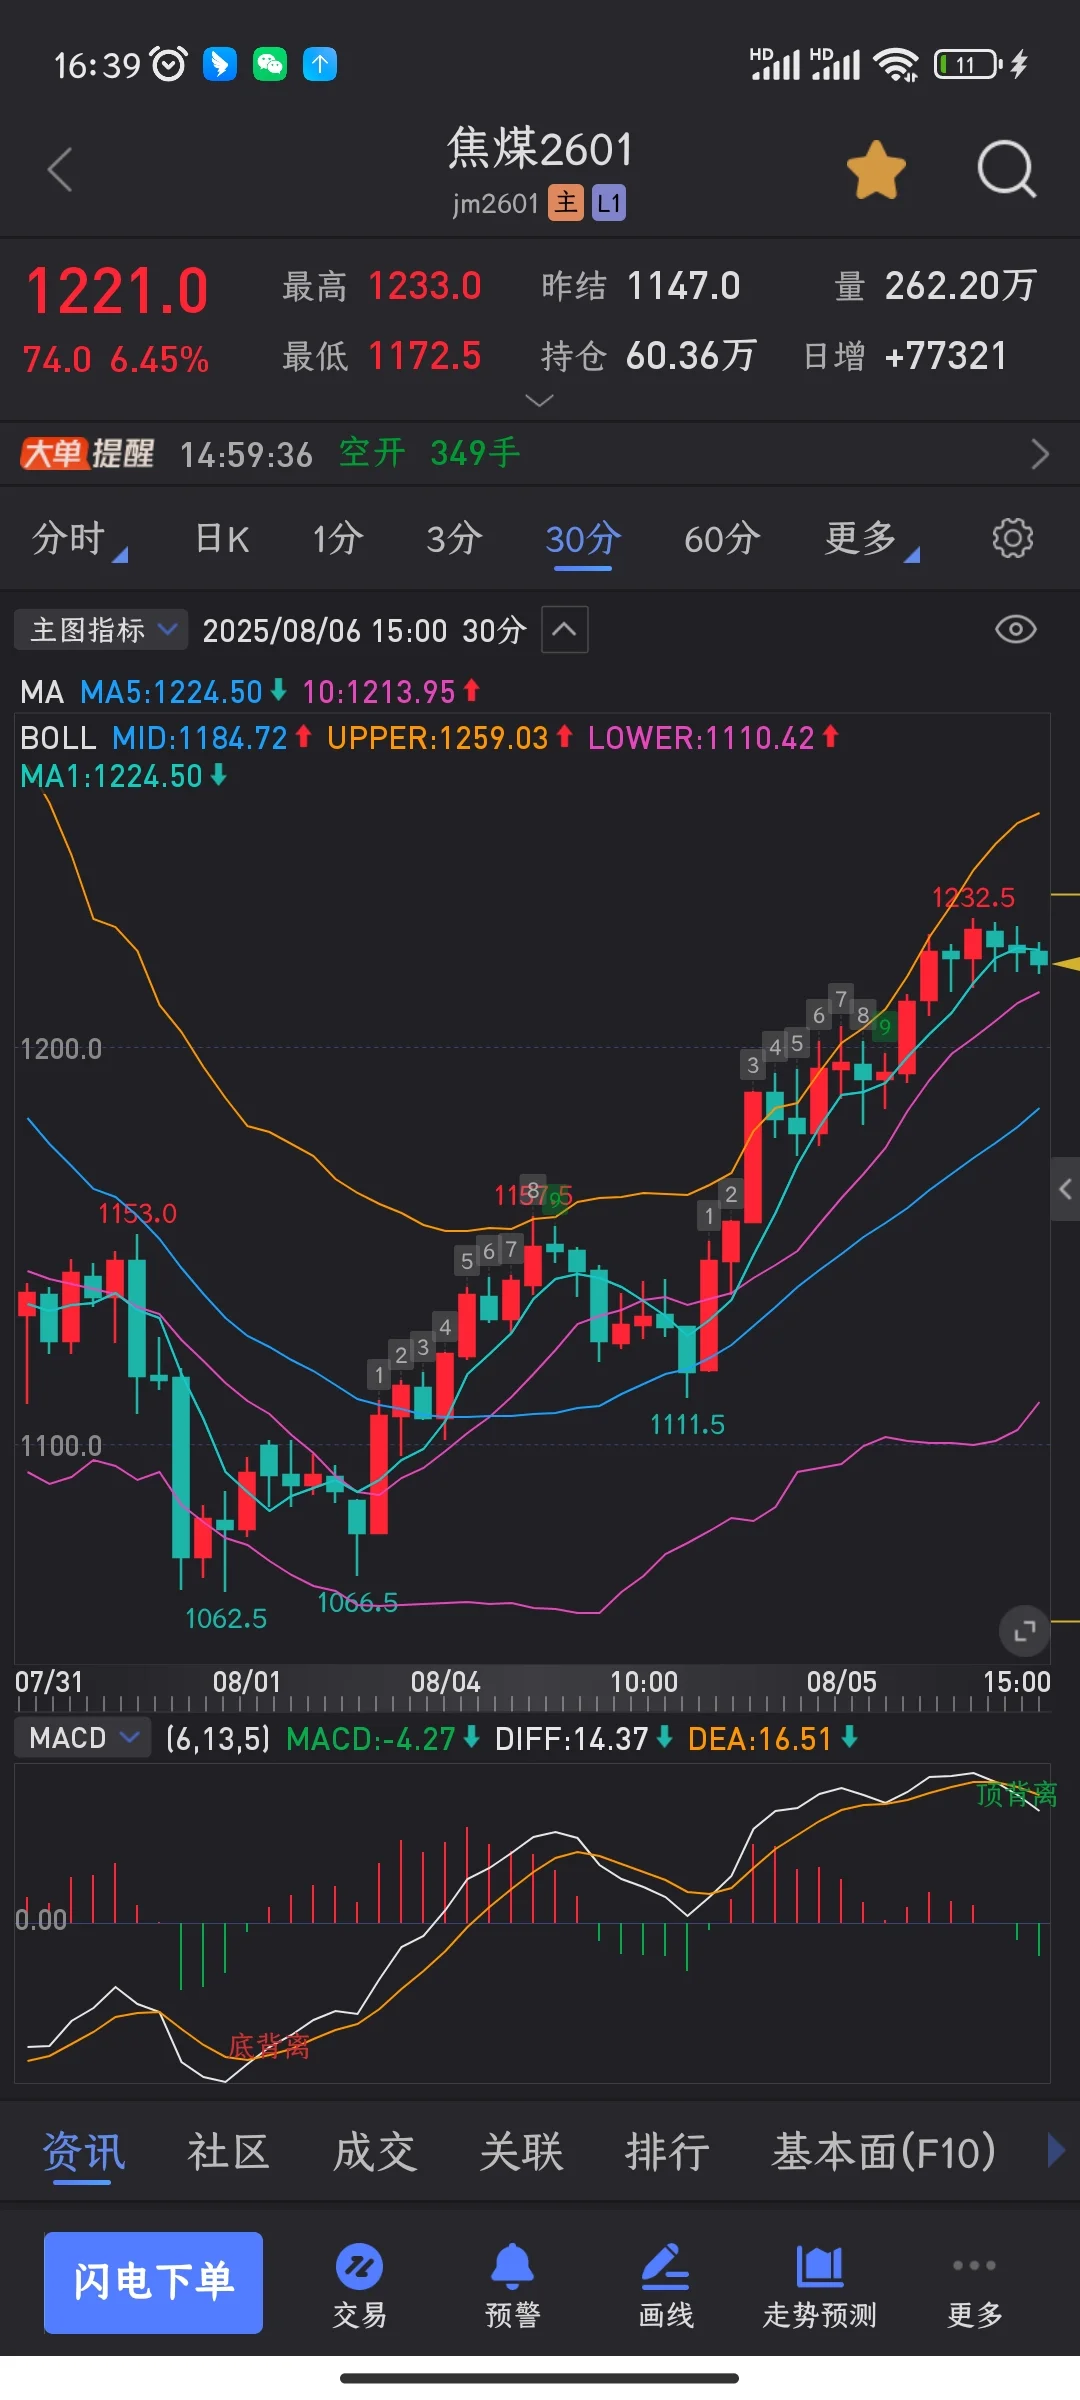Open 走势预测 trend forecast icon
The width and height of the screenshot is (1080, 2400).
820,2286
